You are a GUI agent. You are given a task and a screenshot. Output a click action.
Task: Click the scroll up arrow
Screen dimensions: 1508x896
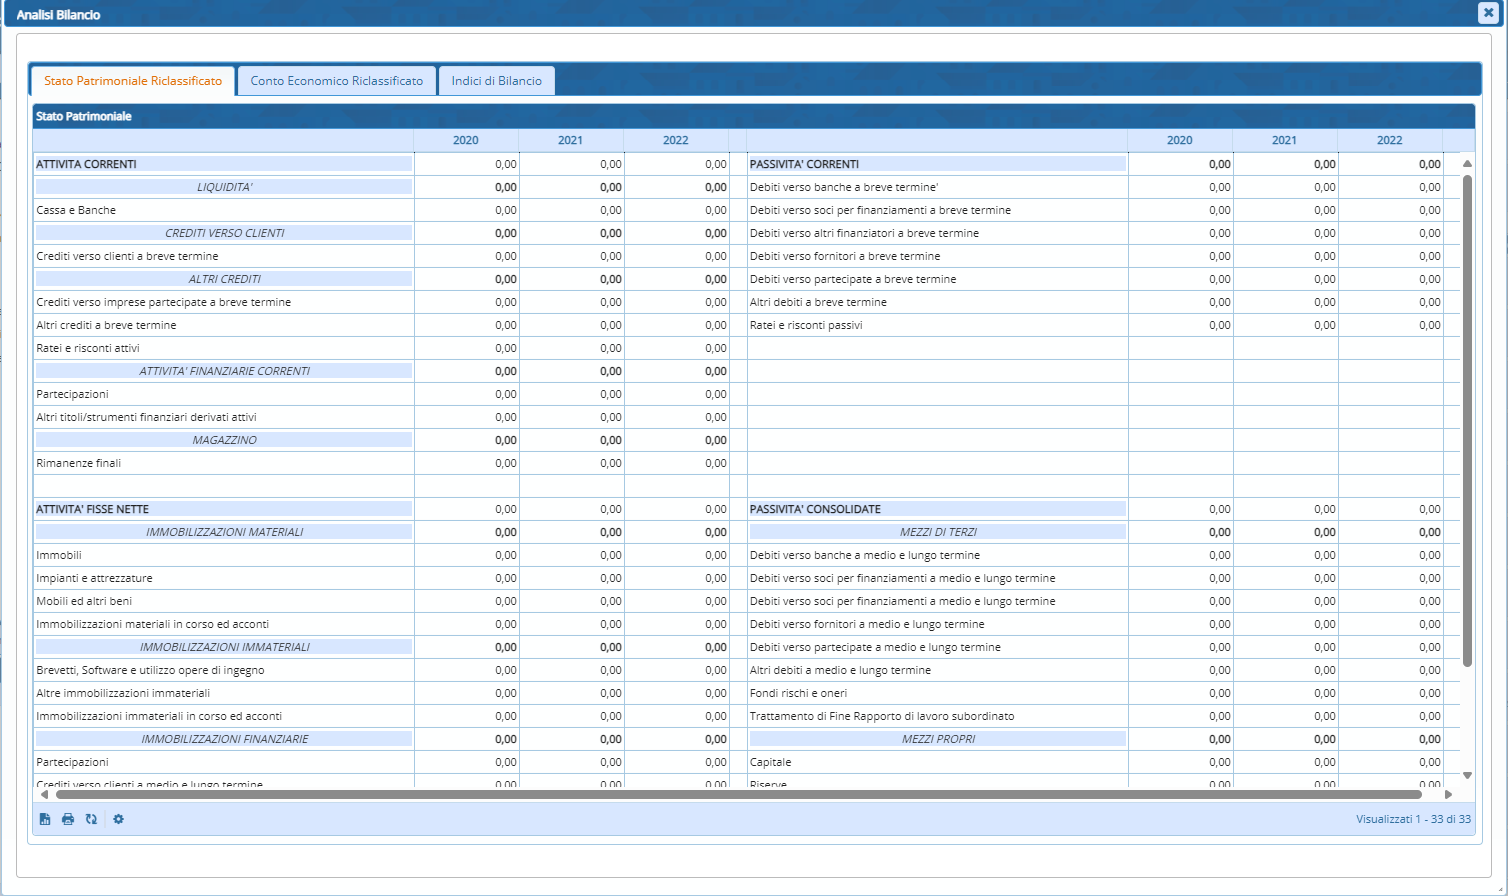[1467, 163]
